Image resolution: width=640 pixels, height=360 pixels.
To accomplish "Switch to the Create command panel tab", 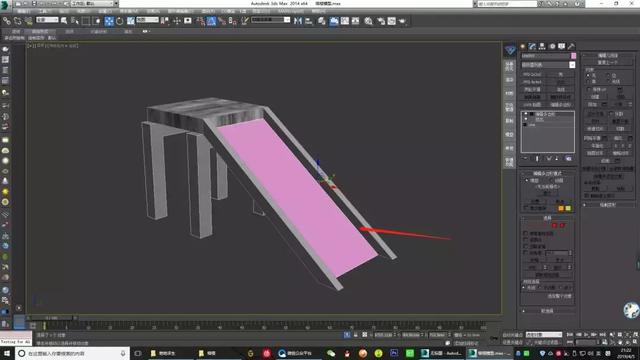I will point(522,47).
